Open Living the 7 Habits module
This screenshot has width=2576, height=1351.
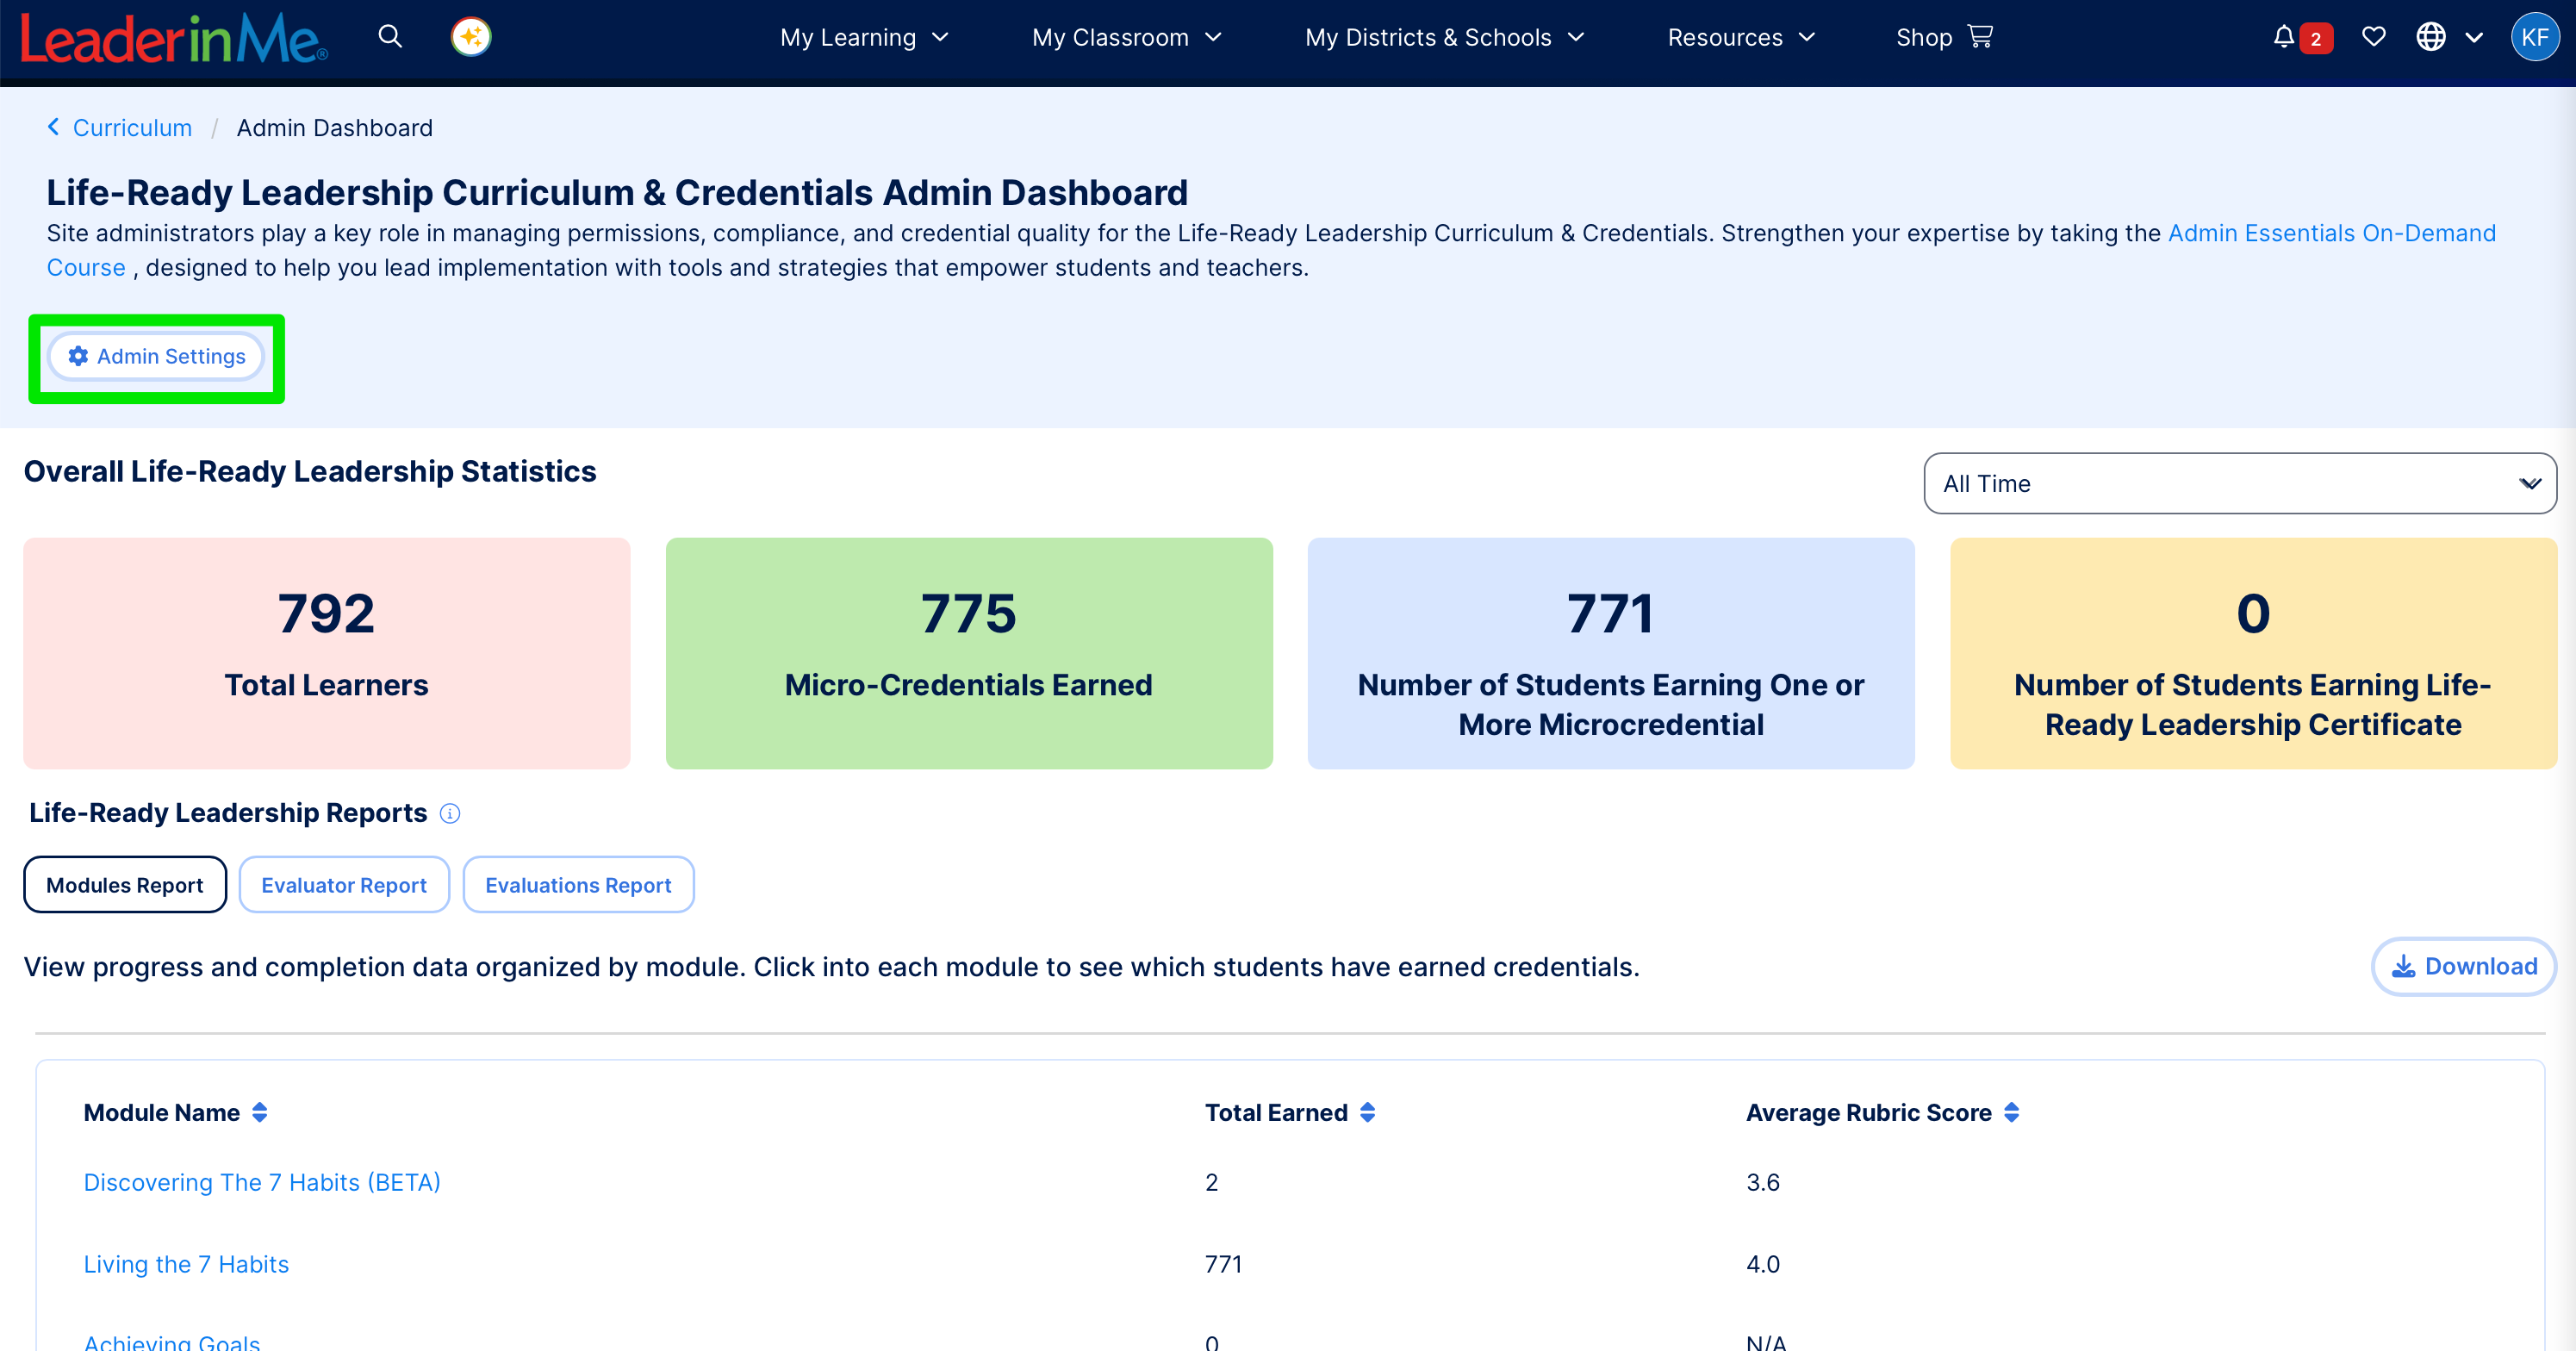click(x=186, y=1265)
